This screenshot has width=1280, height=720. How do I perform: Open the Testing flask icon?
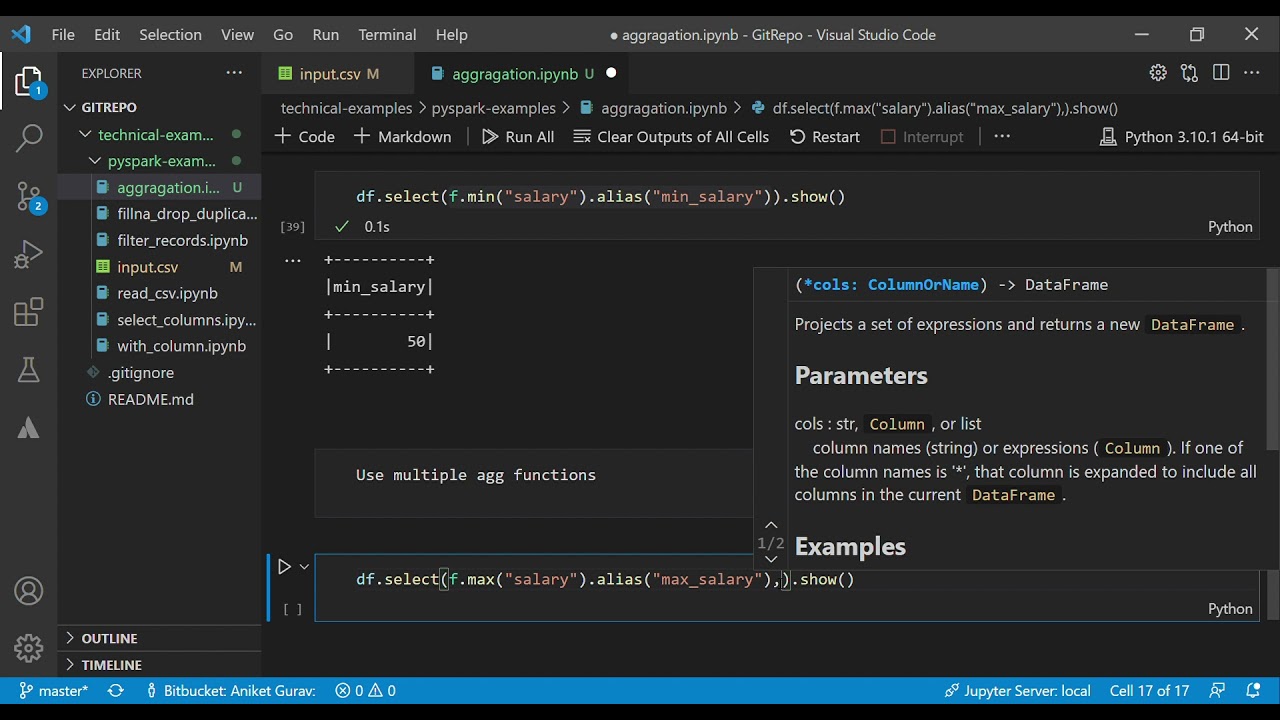point(29,370)
